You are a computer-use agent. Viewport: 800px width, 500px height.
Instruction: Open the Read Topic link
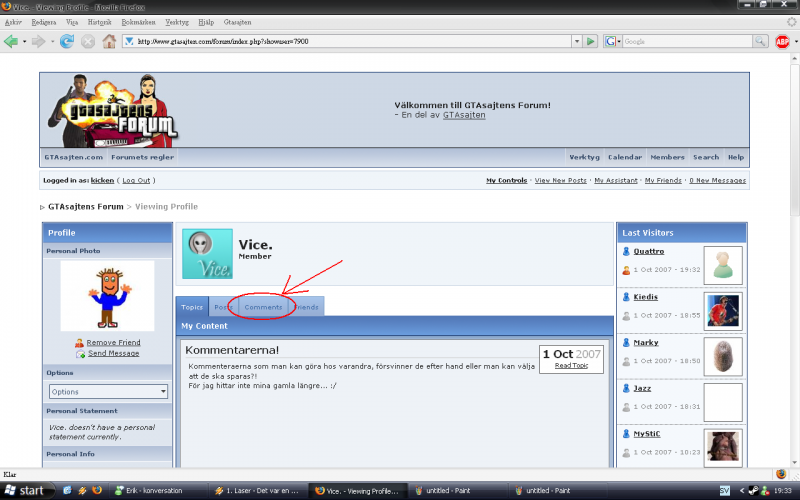click(571, 365)
